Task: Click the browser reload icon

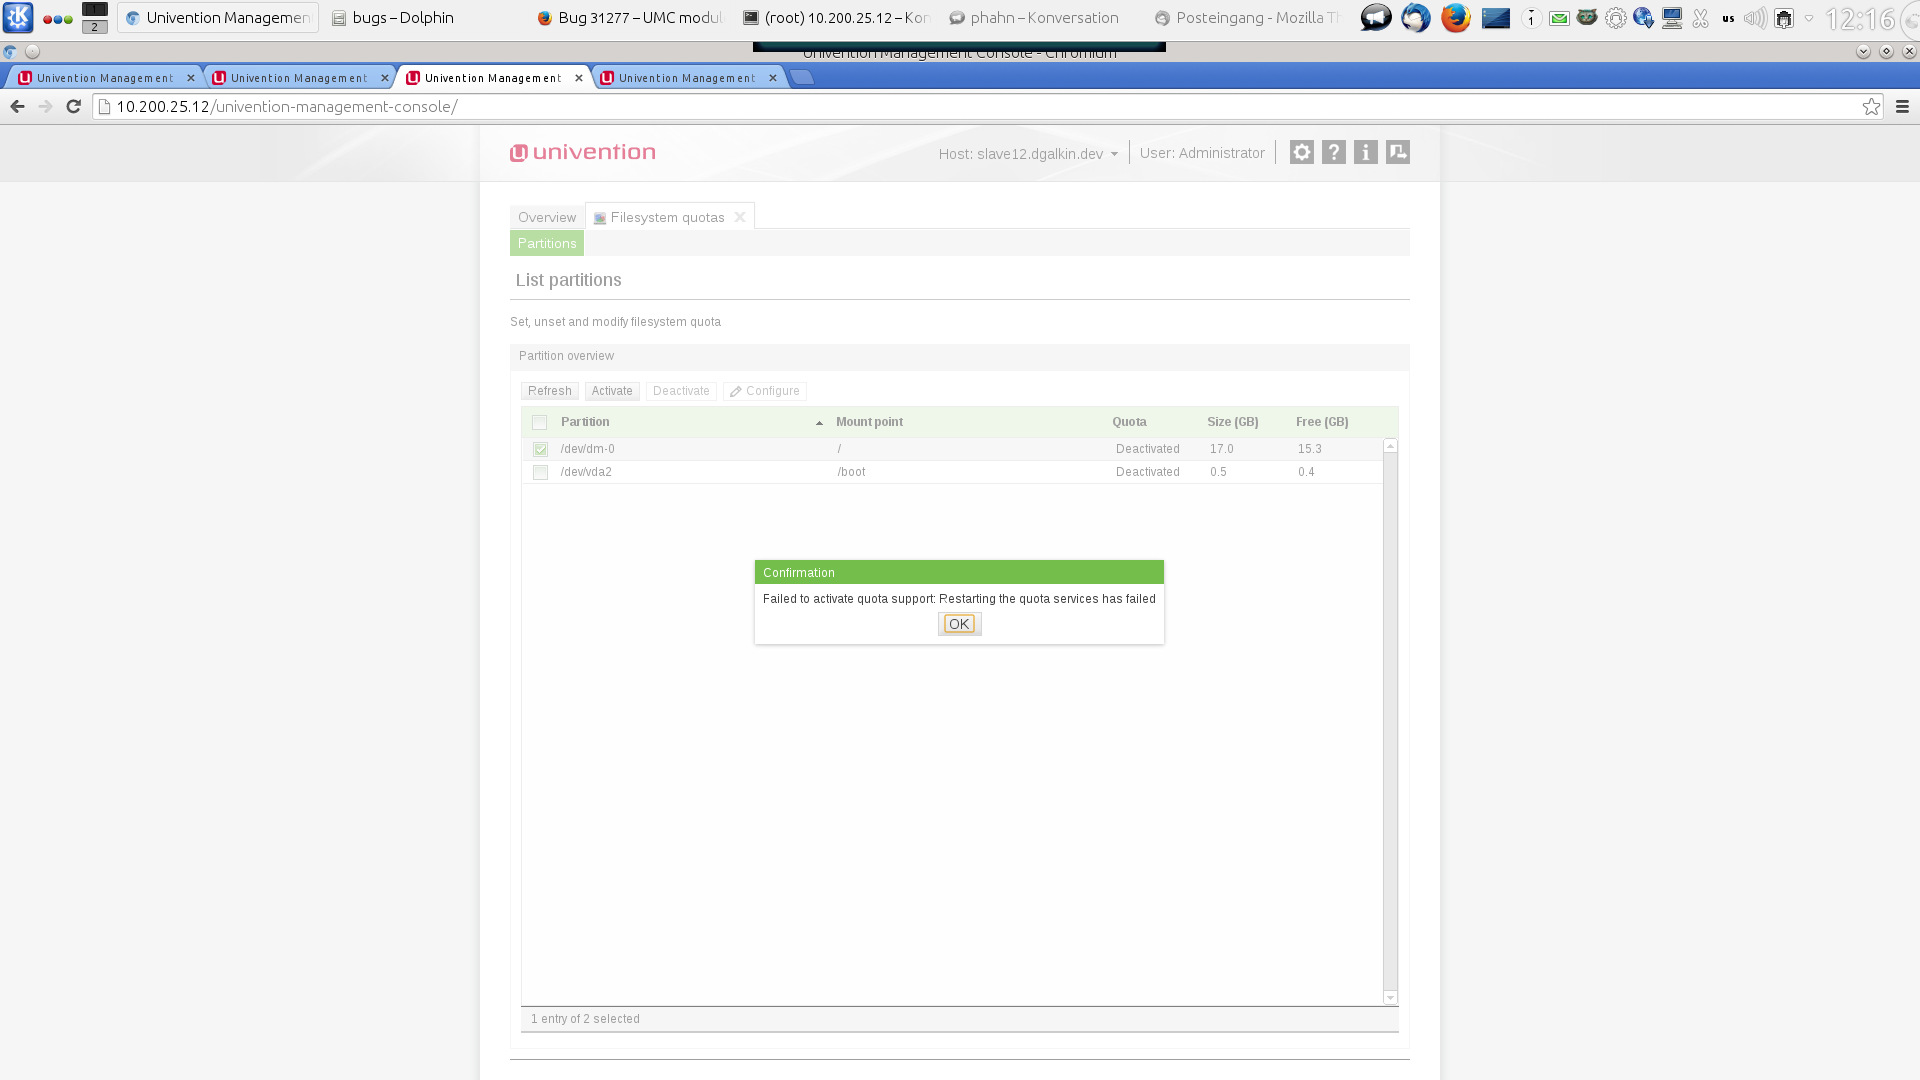Action: (73, 106)
